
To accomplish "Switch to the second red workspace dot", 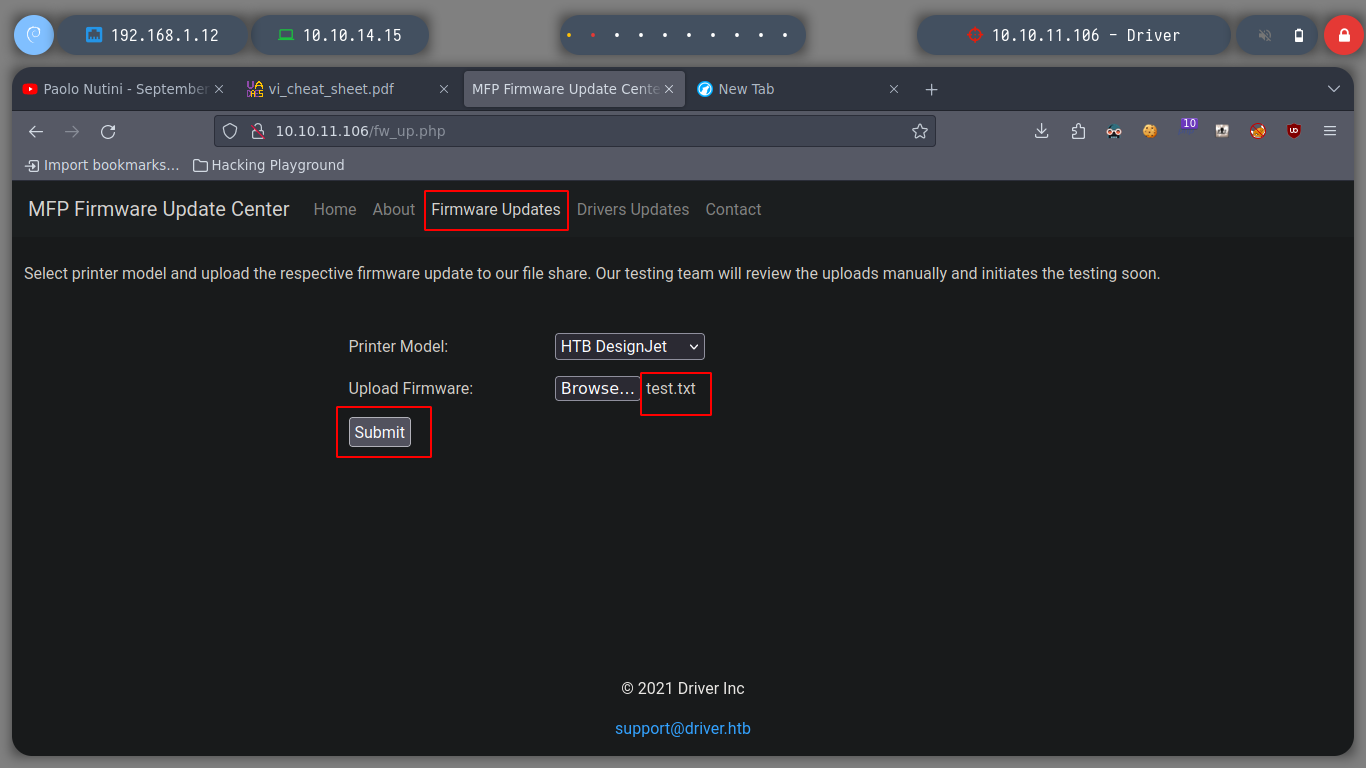I will (593, 35).
